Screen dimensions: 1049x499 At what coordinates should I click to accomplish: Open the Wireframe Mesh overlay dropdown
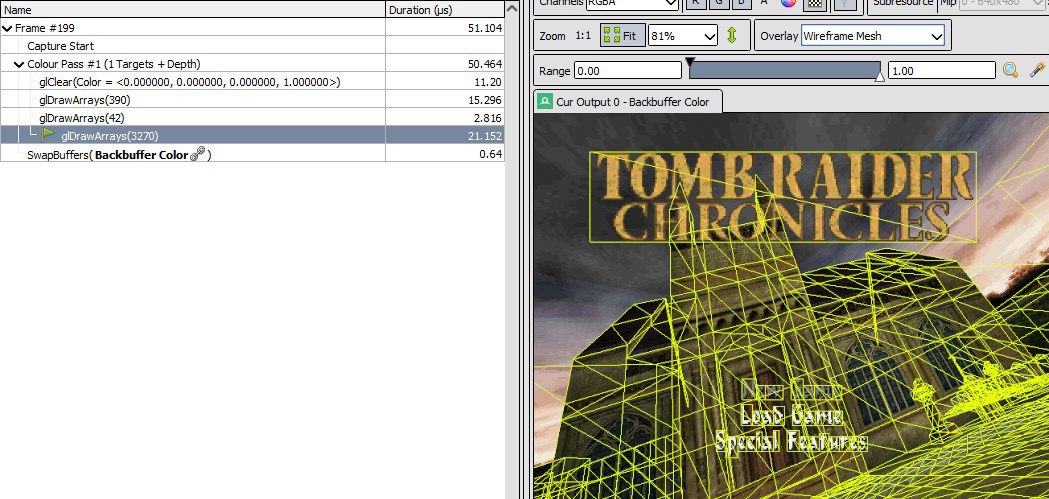(872, 36)
